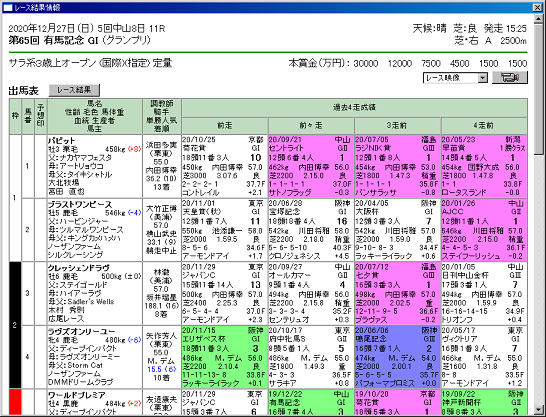Click the odds value 188.1 (16)
Screen dimensions: 546x417
click(162, 306)
